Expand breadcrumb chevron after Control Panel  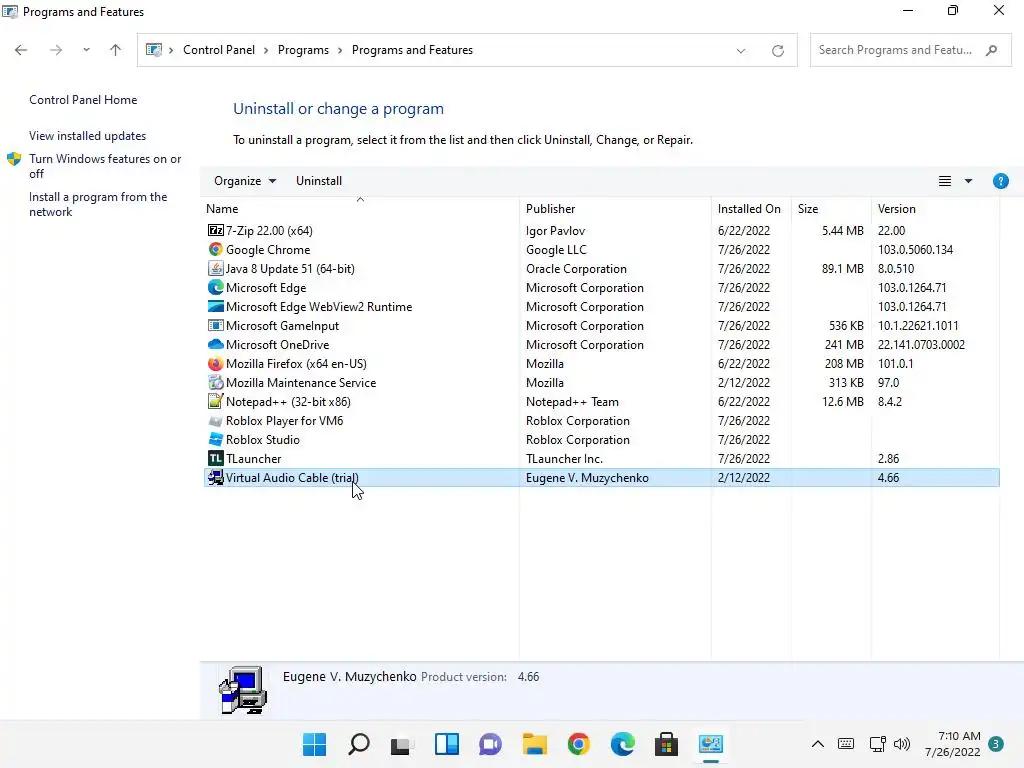point(266,50)
